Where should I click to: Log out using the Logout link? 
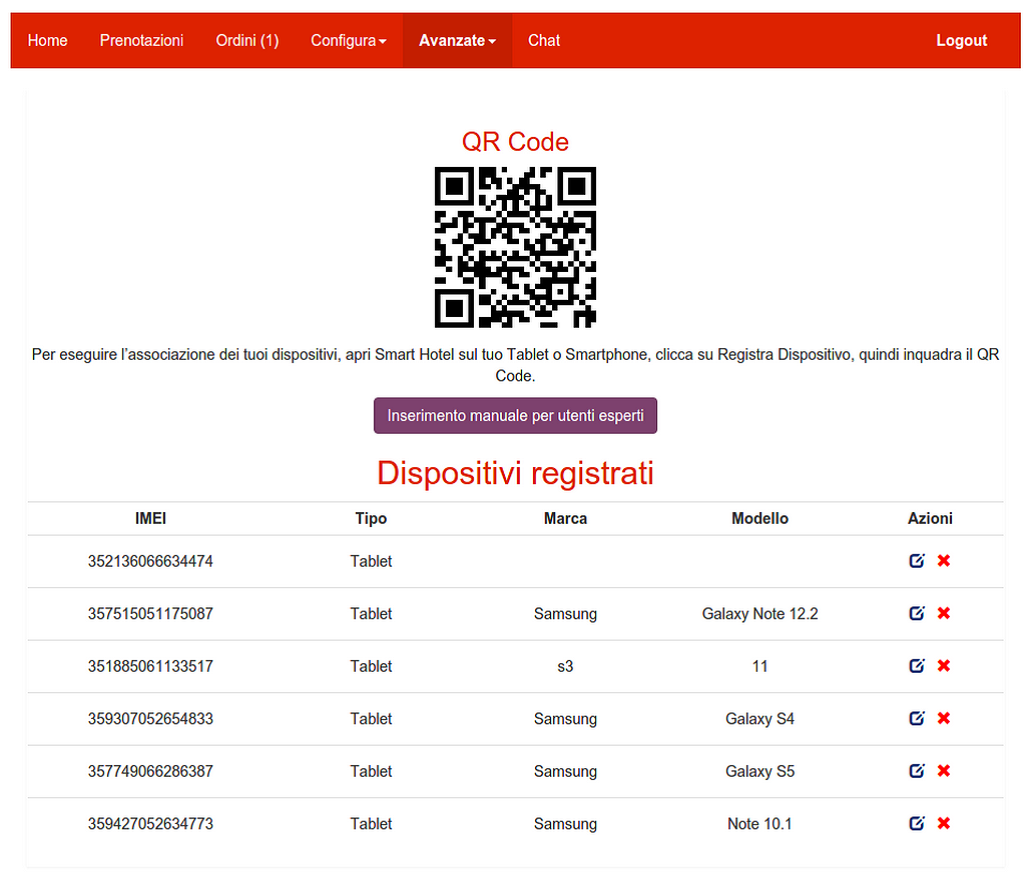961,41
